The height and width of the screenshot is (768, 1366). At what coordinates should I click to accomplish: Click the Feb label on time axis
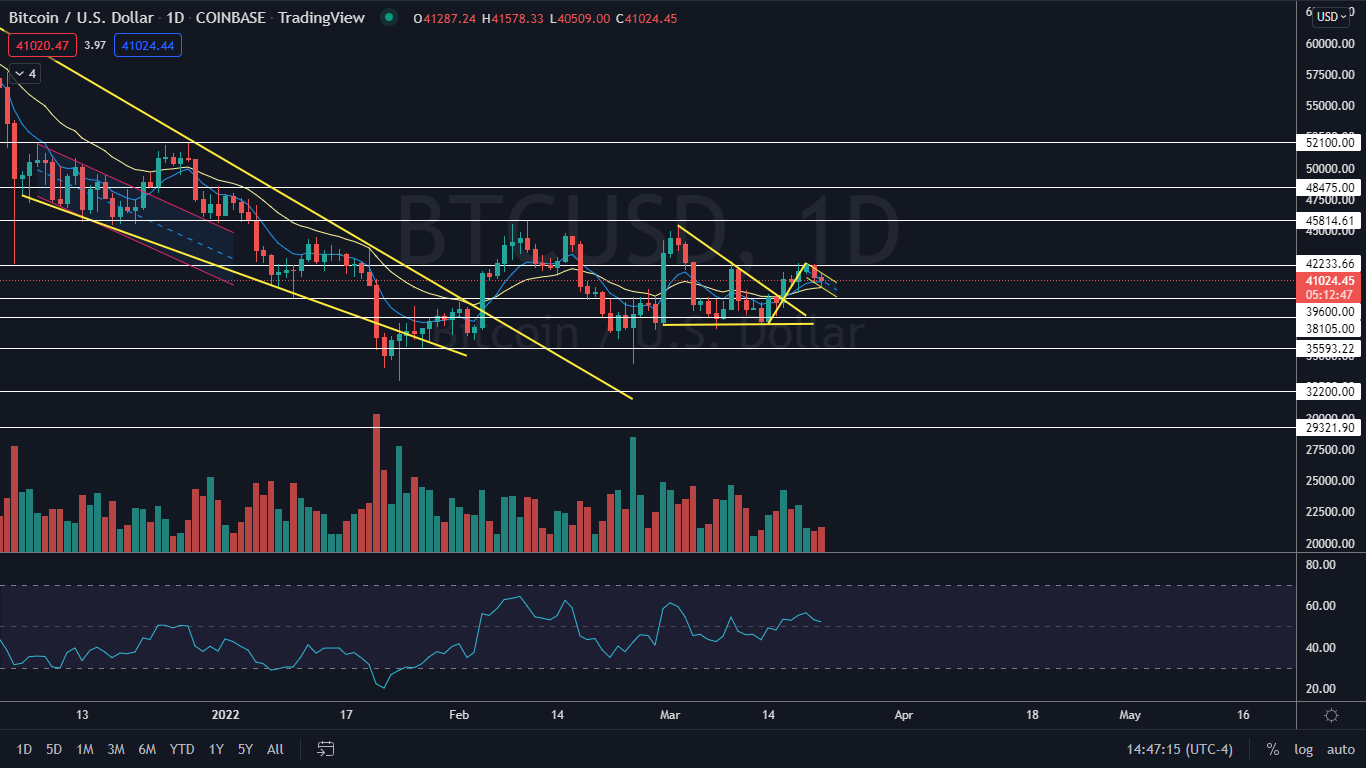pyautogui.click(x=459, y=715)
